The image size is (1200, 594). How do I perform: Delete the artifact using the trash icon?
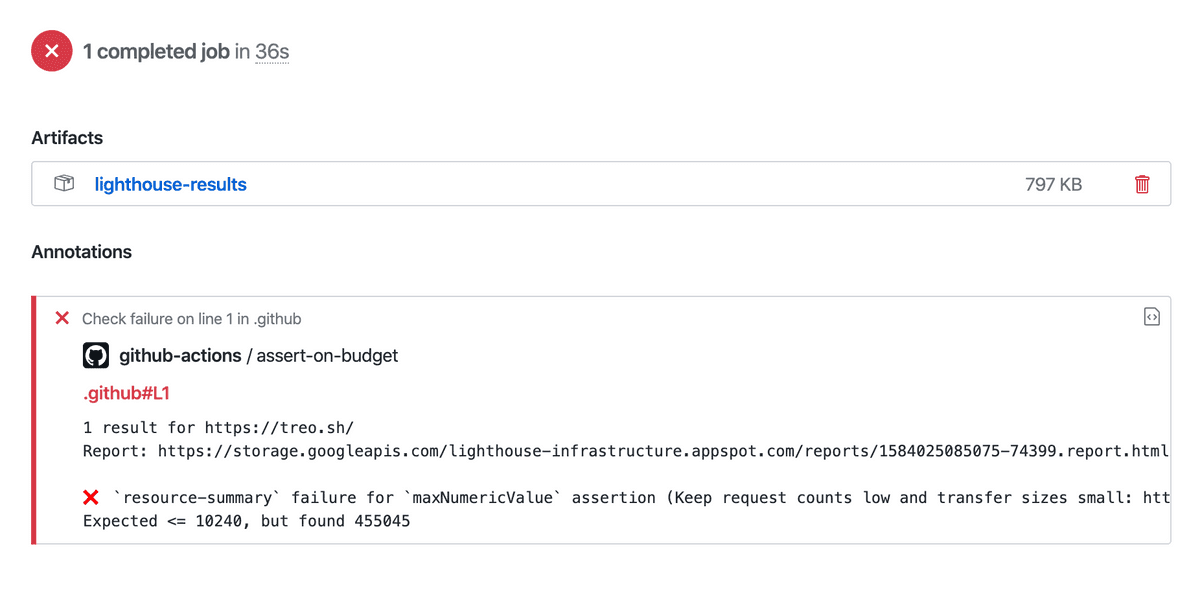click(x=1141, y=183)
